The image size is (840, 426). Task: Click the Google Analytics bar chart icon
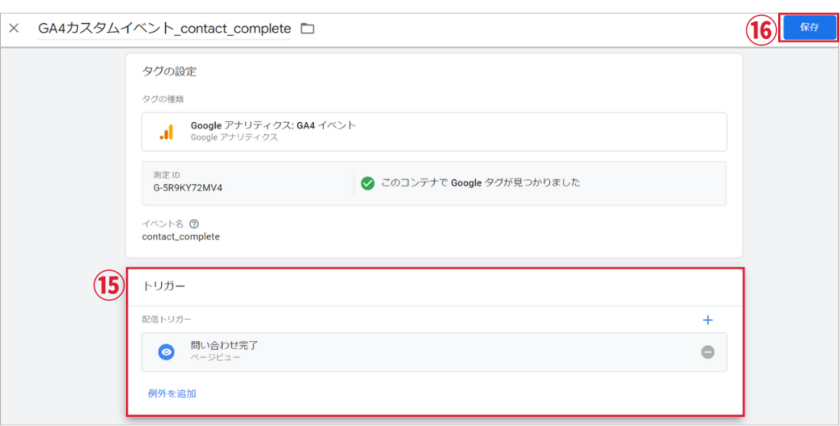click(x=166, y=132)
